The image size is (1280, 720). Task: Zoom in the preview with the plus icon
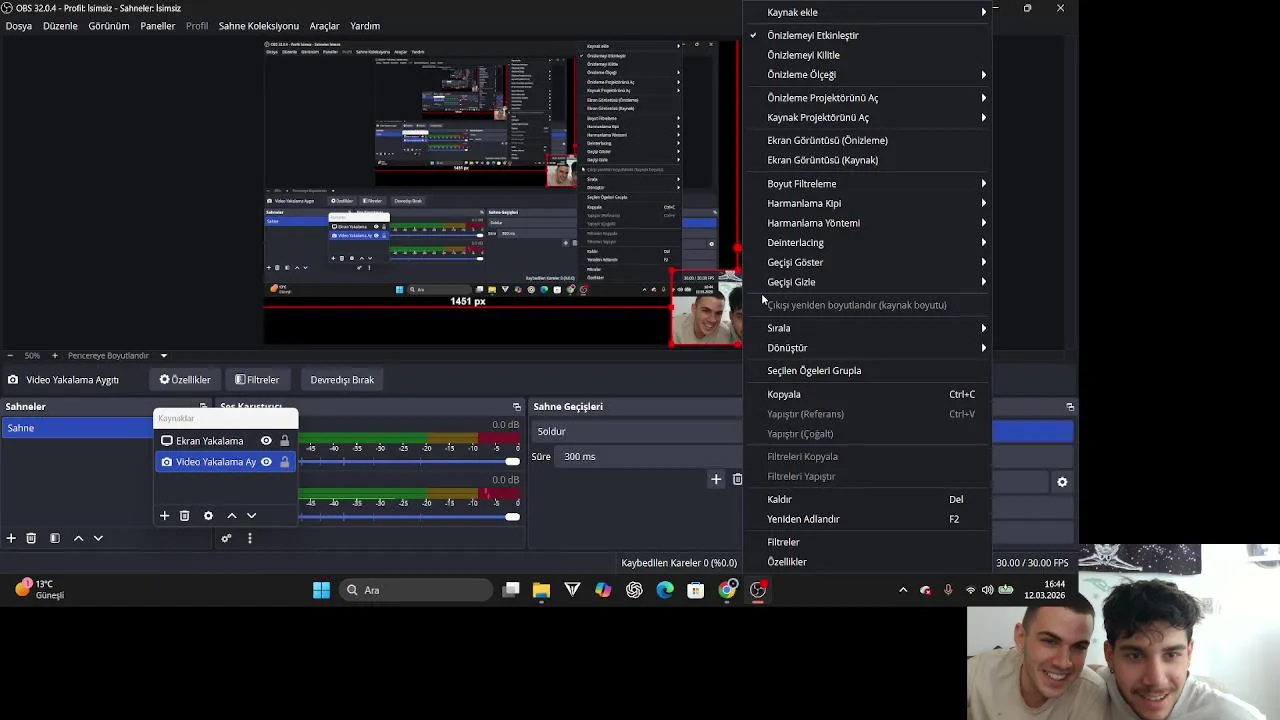[x=55, y=355]
